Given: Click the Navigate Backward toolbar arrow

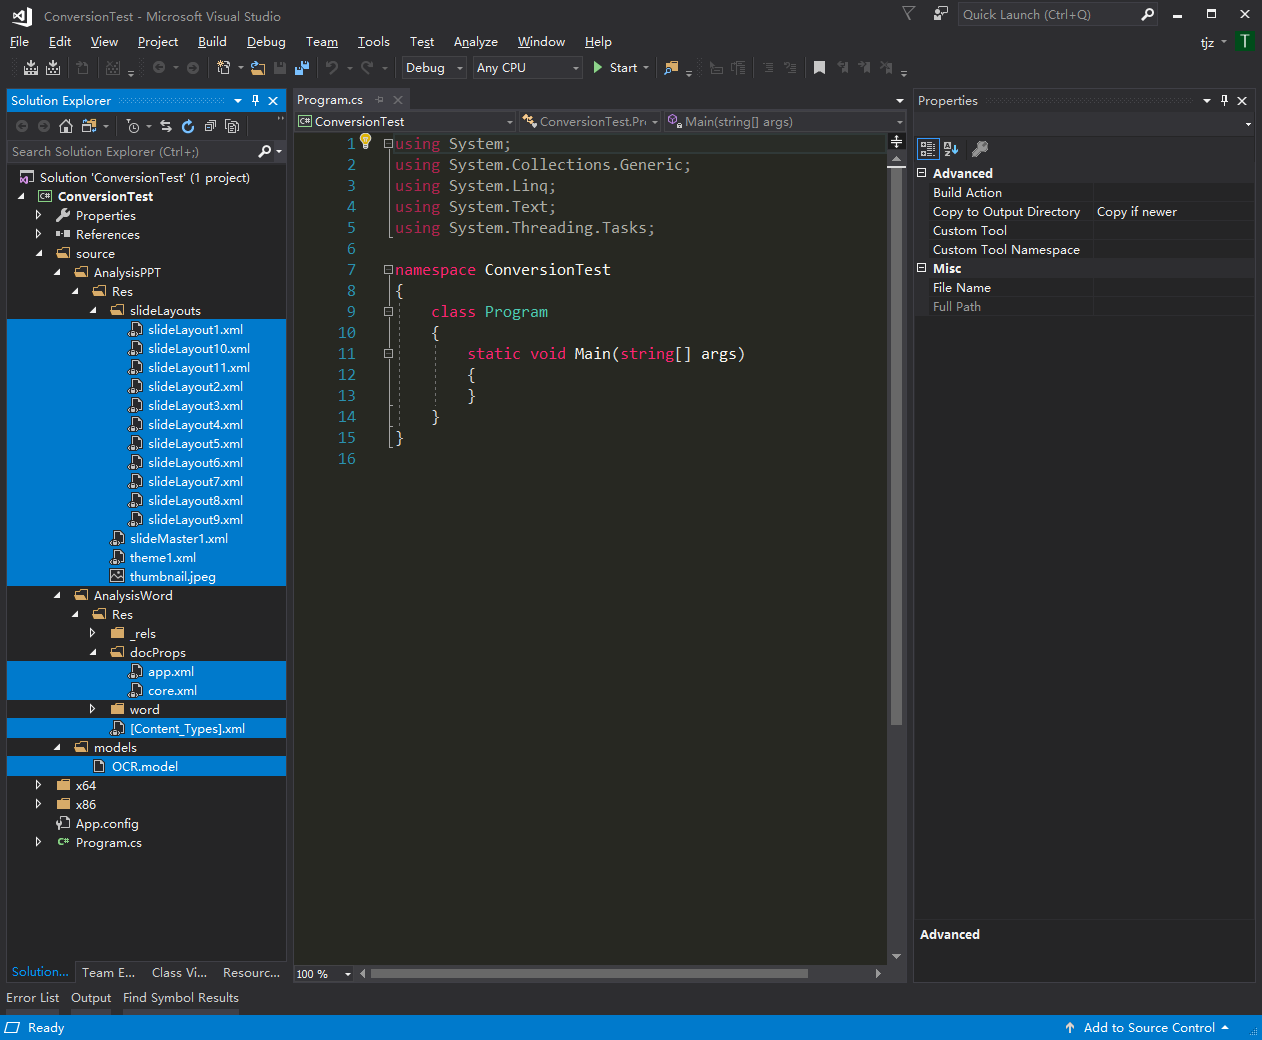Looking at the screenshot, I should 159,68.
